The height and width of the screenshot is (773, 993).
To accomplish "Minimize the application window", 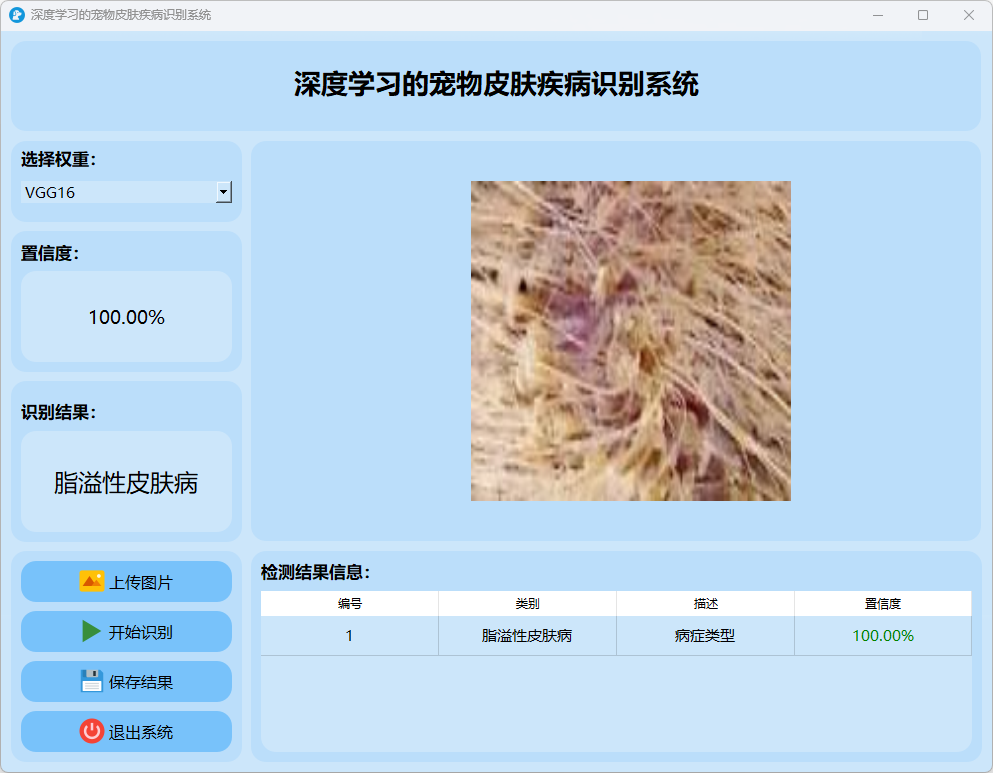I will click(877, 15).
